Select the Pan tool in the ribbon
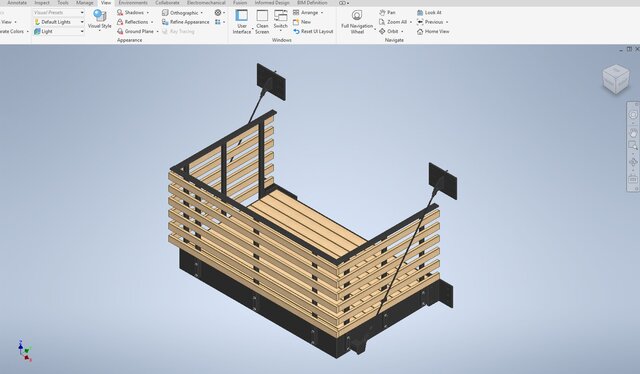Image resolution: width=640 pixels, height=374 pixels. click(387, 13)
